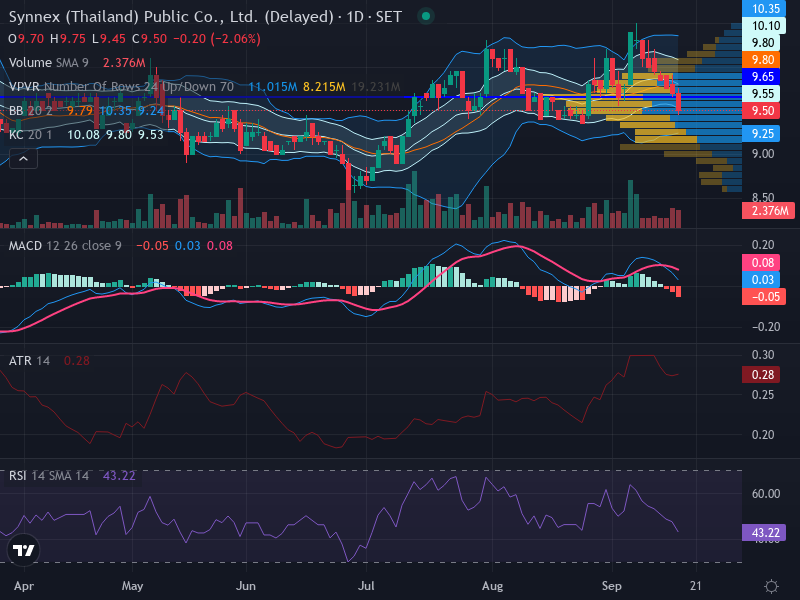The width and height of the screenshot is (800, 600).
Task: Click the purple 43.22 RSI value label
Action: click(764, 533)
